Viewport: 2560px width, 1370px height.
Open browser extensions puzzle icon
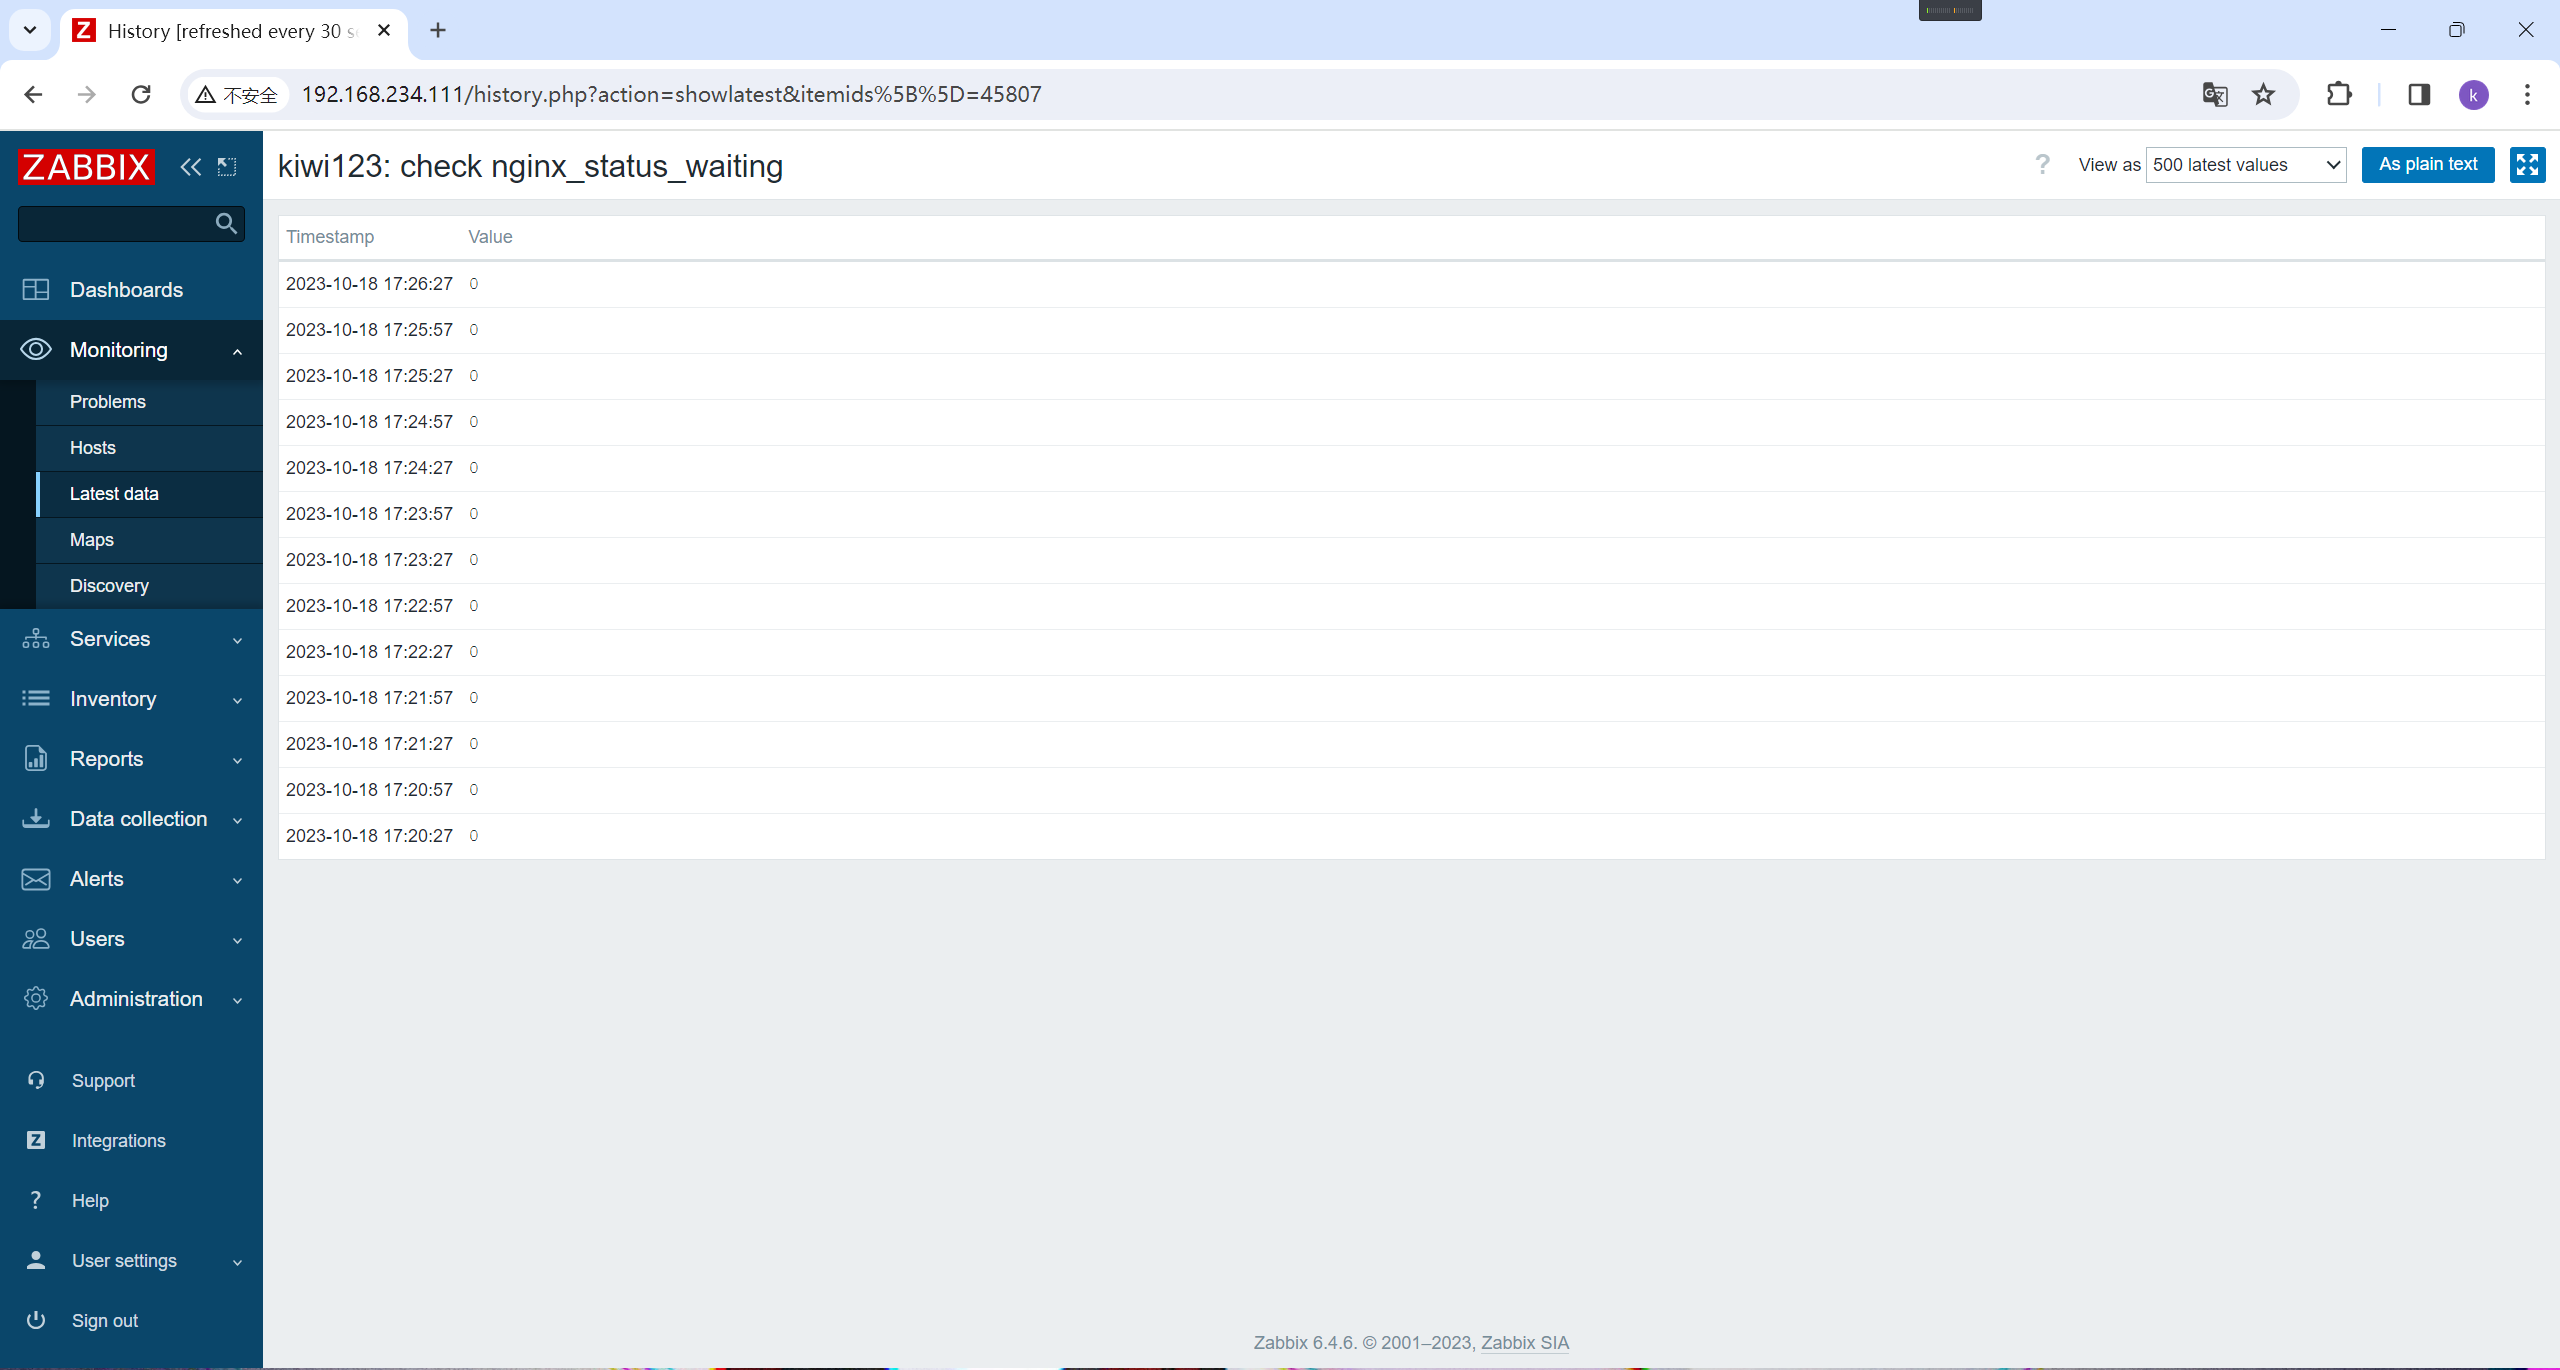coord(2339,95)
